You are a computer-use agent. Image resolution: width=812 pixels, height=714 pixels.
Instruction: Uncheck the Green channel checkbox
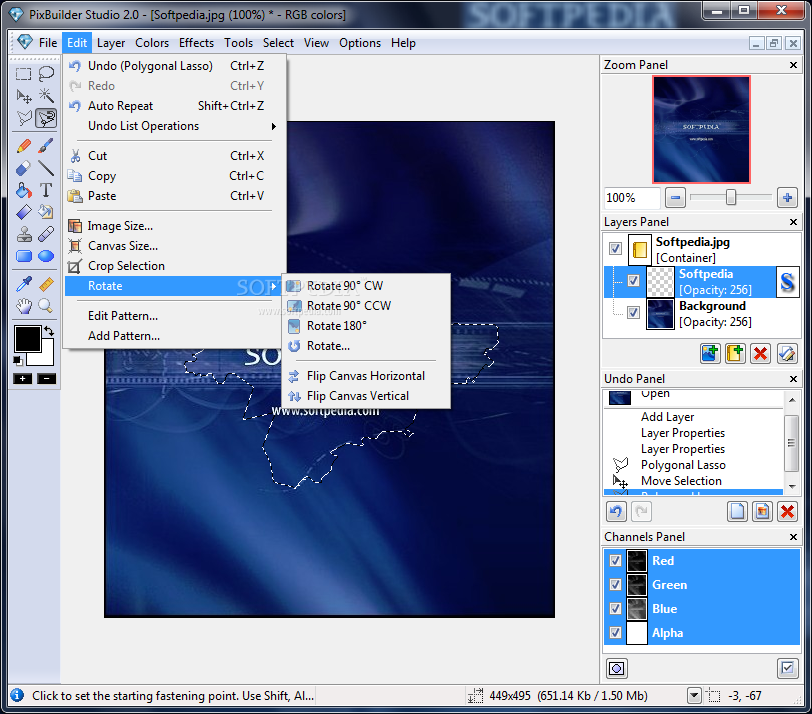(615, 585)
